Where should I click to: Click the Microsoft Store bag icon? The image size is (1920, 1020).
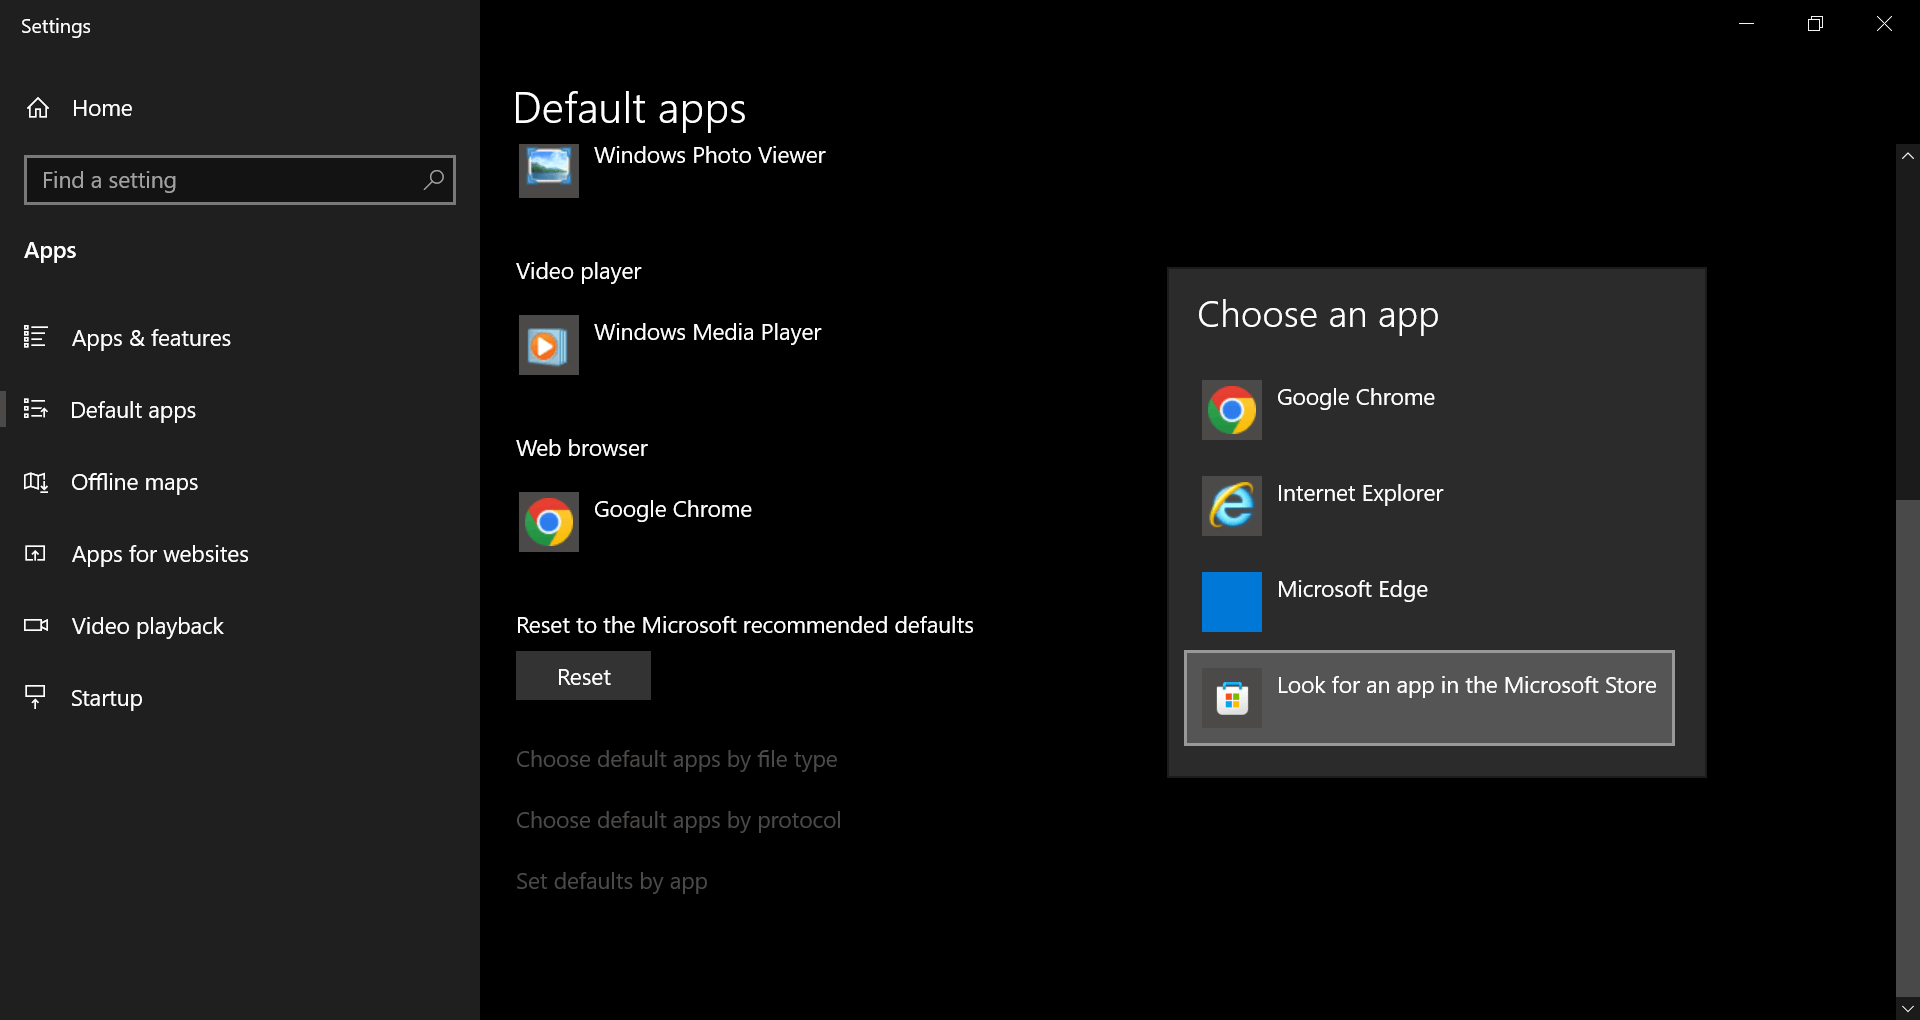tap(1232, 698)
